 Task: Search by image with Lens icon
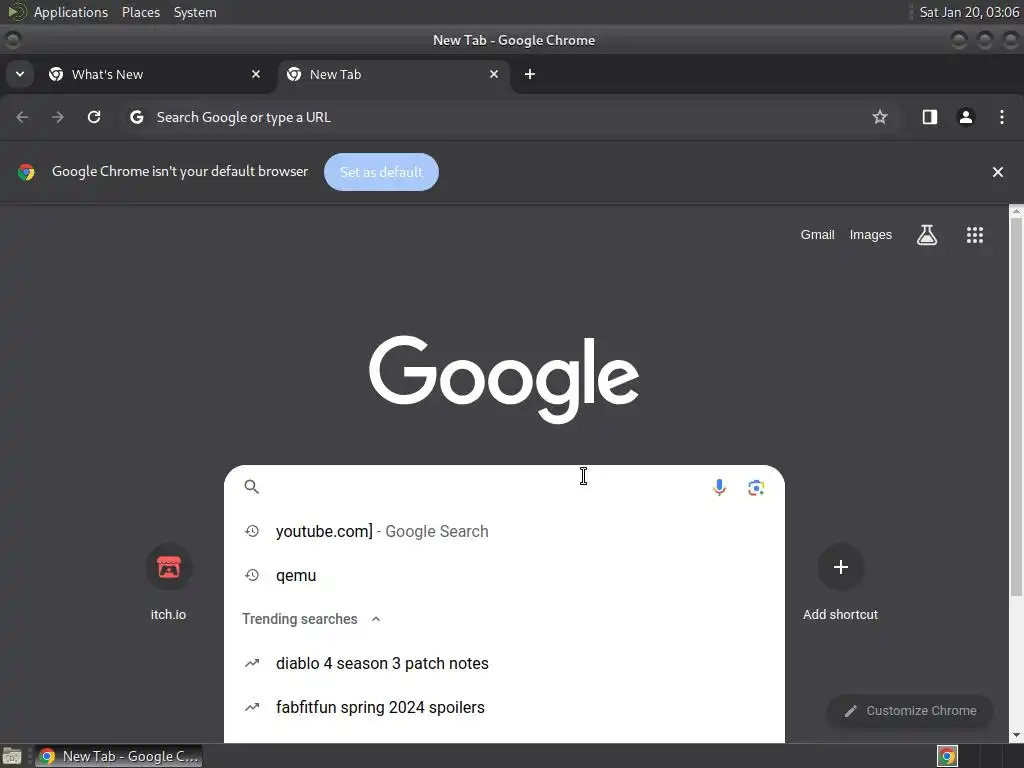pyautogui.click(x=756, y=487)
